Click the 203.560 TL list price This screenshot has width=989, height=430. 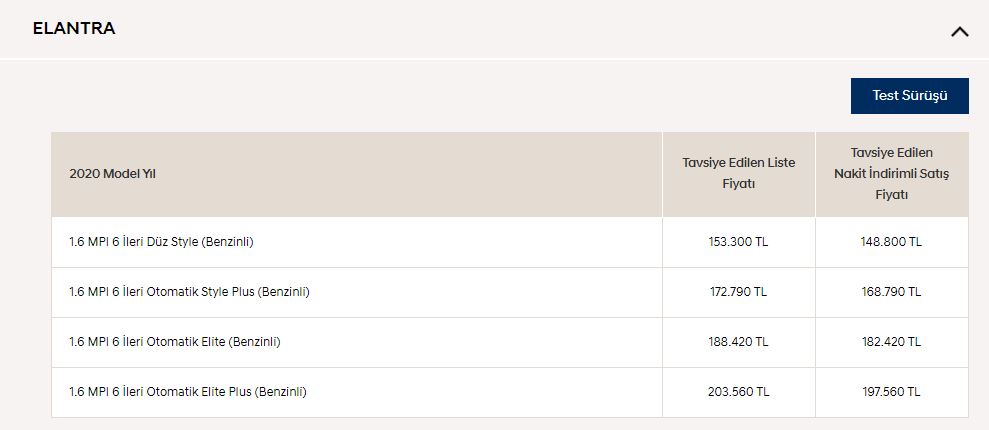(739, 392)
